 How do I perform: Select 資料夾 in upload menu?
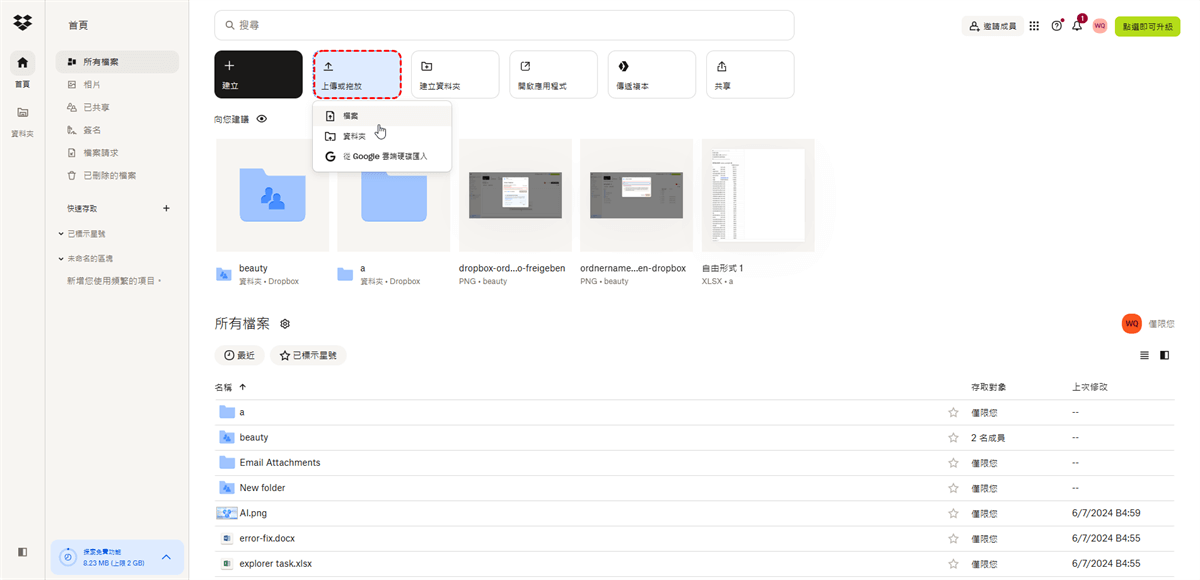[x=382, y=136]
